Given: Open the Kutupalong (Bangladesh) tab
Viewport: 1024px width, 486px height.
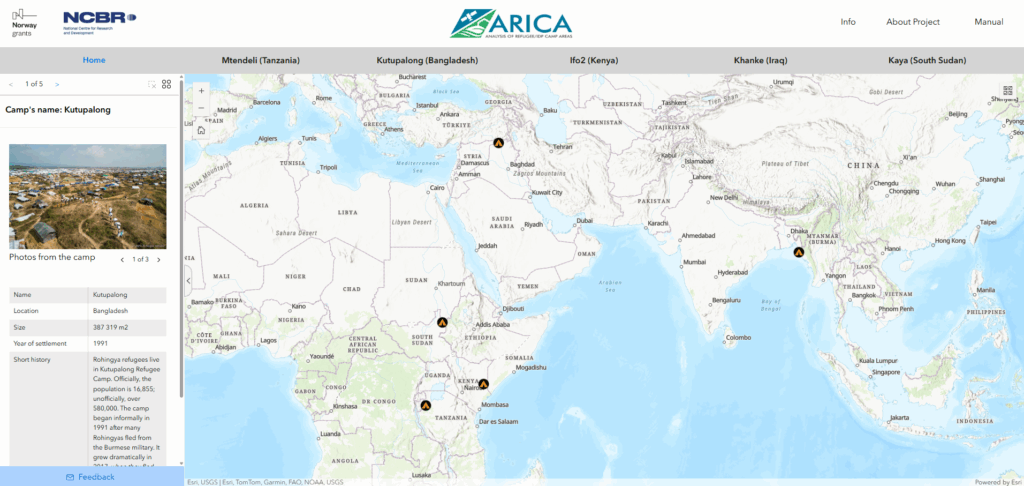Looking at the screenshot, I should [x=427, y=60].
